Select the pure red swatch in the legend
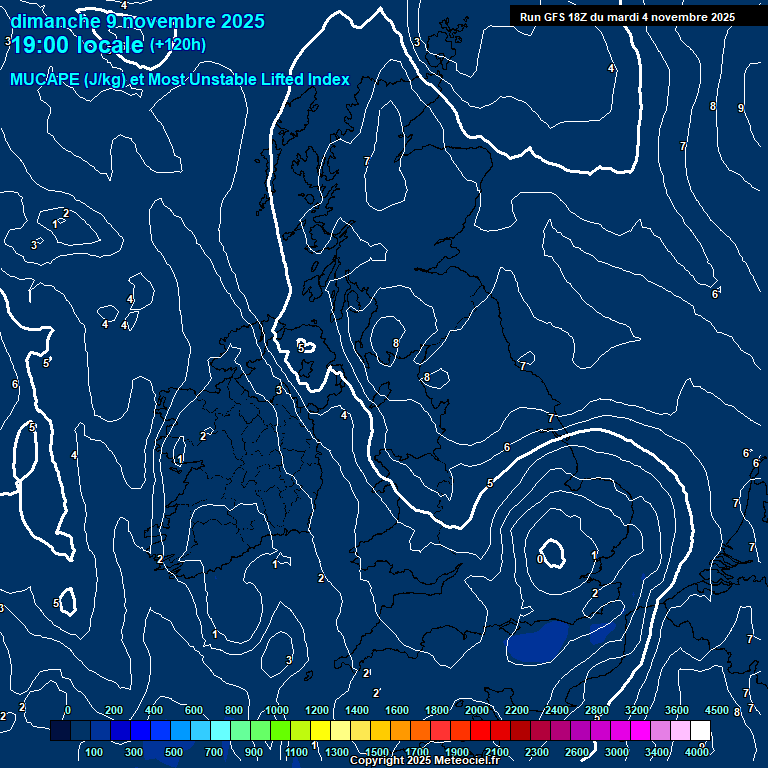This screenshot has height=768, width=768. (x=480, y=731)
